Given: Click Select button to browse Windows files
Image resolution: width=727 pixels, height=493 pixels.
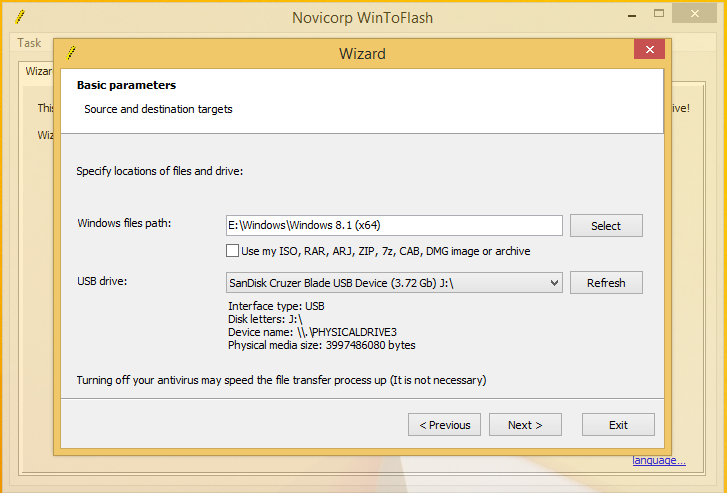Looking at the screenshot, I should point(606,226).
